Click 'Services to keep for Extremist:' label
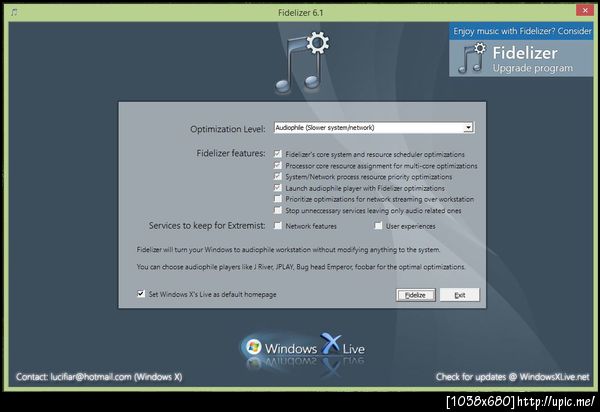600x412 pixels. [x=207, y=226]
